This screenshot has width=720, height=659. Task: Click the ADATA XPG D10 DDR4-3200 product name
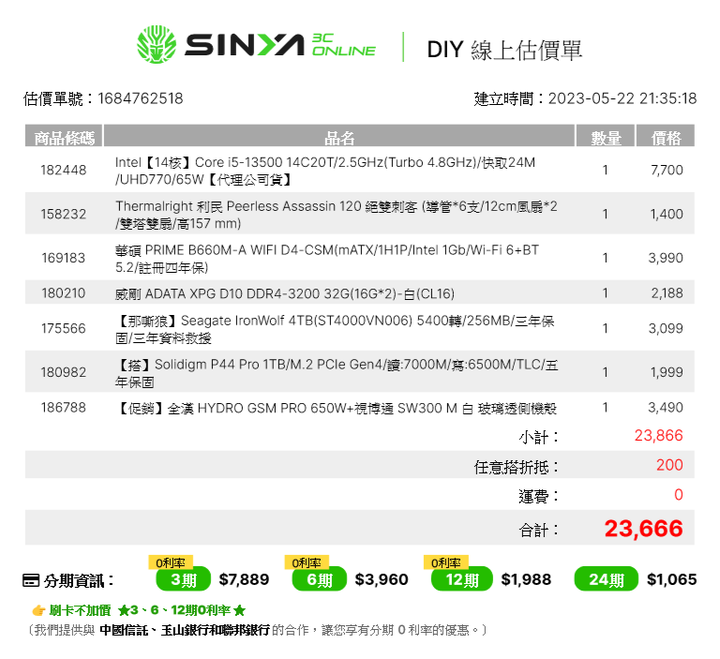point(285,293)
